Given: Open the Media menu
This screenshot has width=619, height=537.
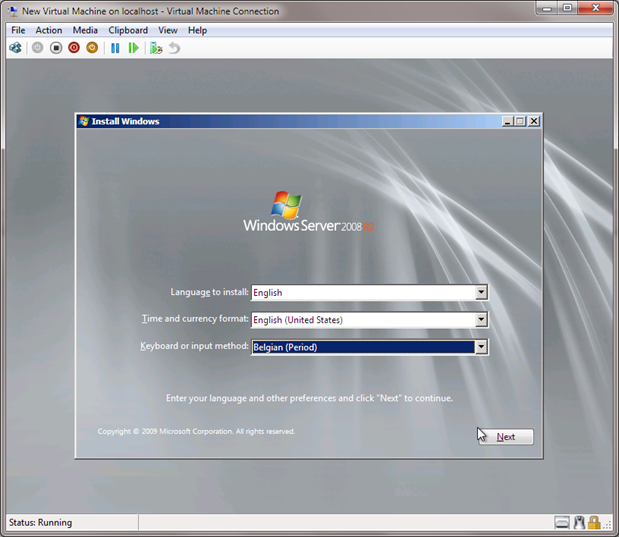Looking at the screenshot, I should (85, 30).
